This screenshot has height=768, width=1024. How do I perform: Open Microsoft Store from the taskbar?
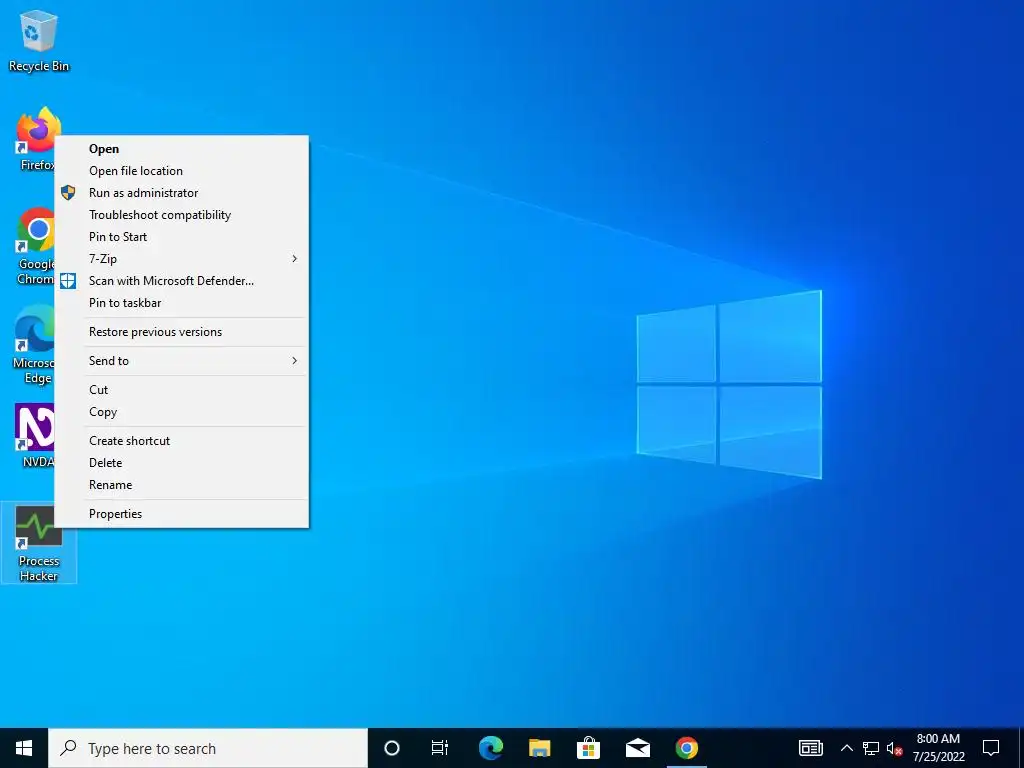(588, 748)
